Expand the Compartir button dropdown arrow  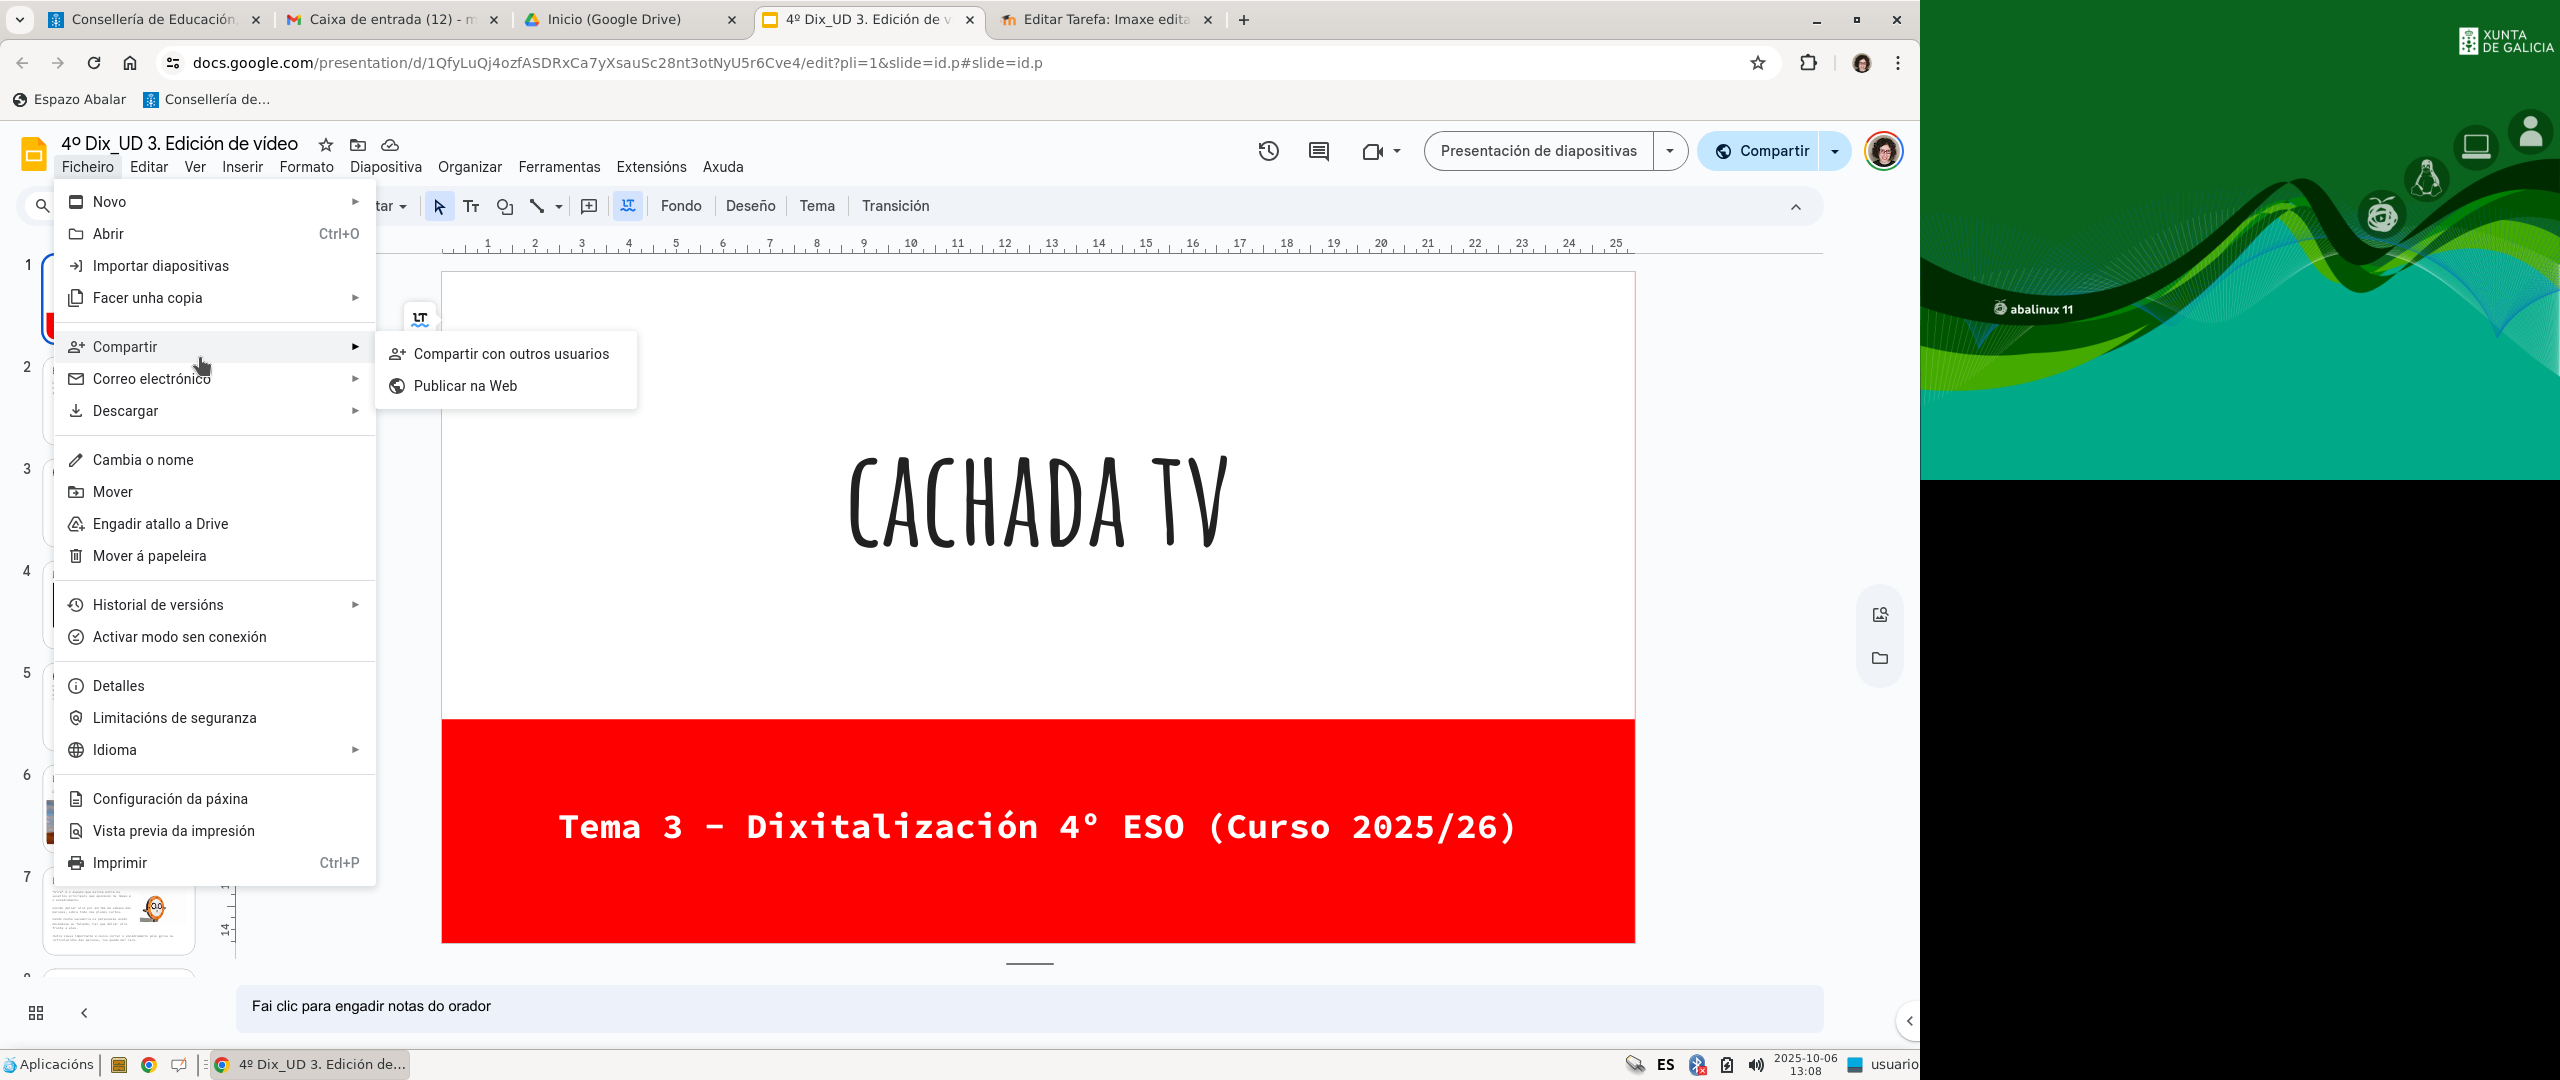[1835, 151]
